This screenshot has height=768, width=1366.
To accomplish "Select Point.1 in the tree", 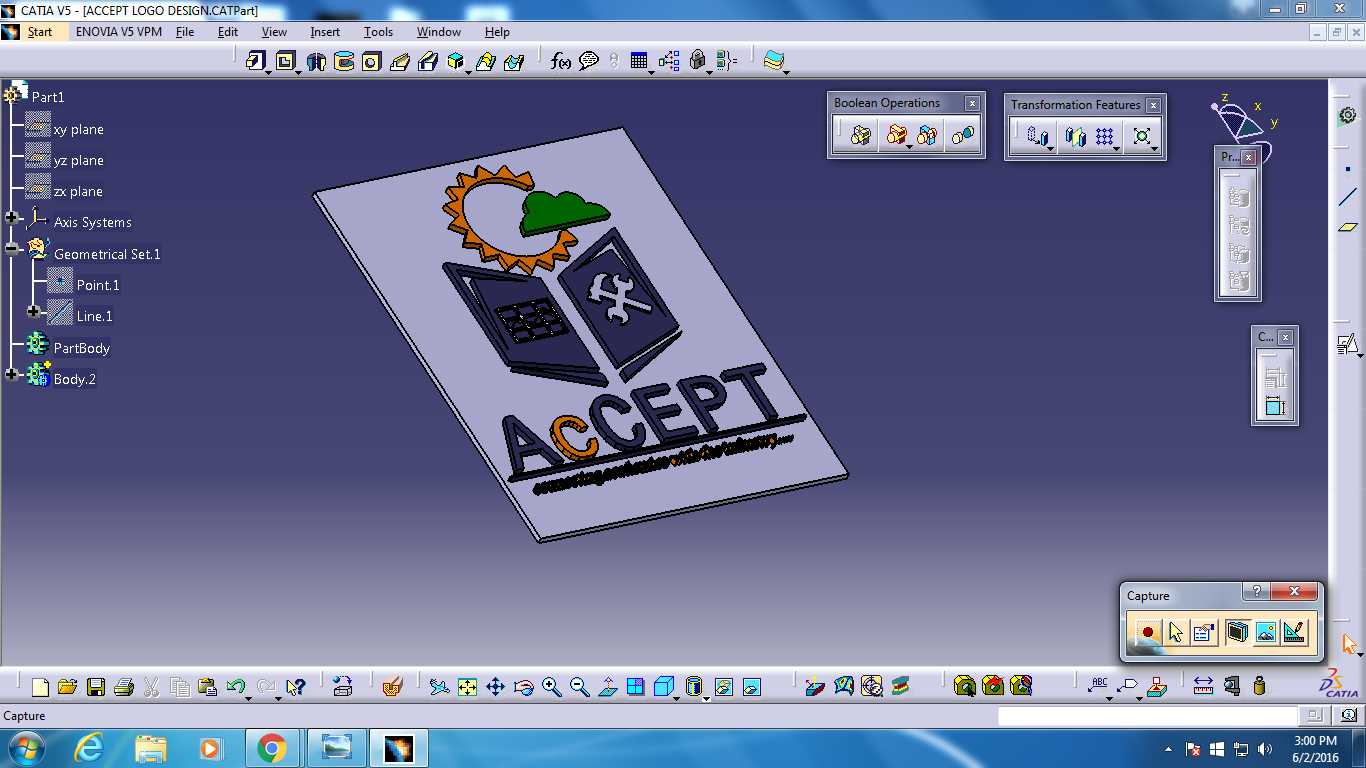I will (98, 285).
